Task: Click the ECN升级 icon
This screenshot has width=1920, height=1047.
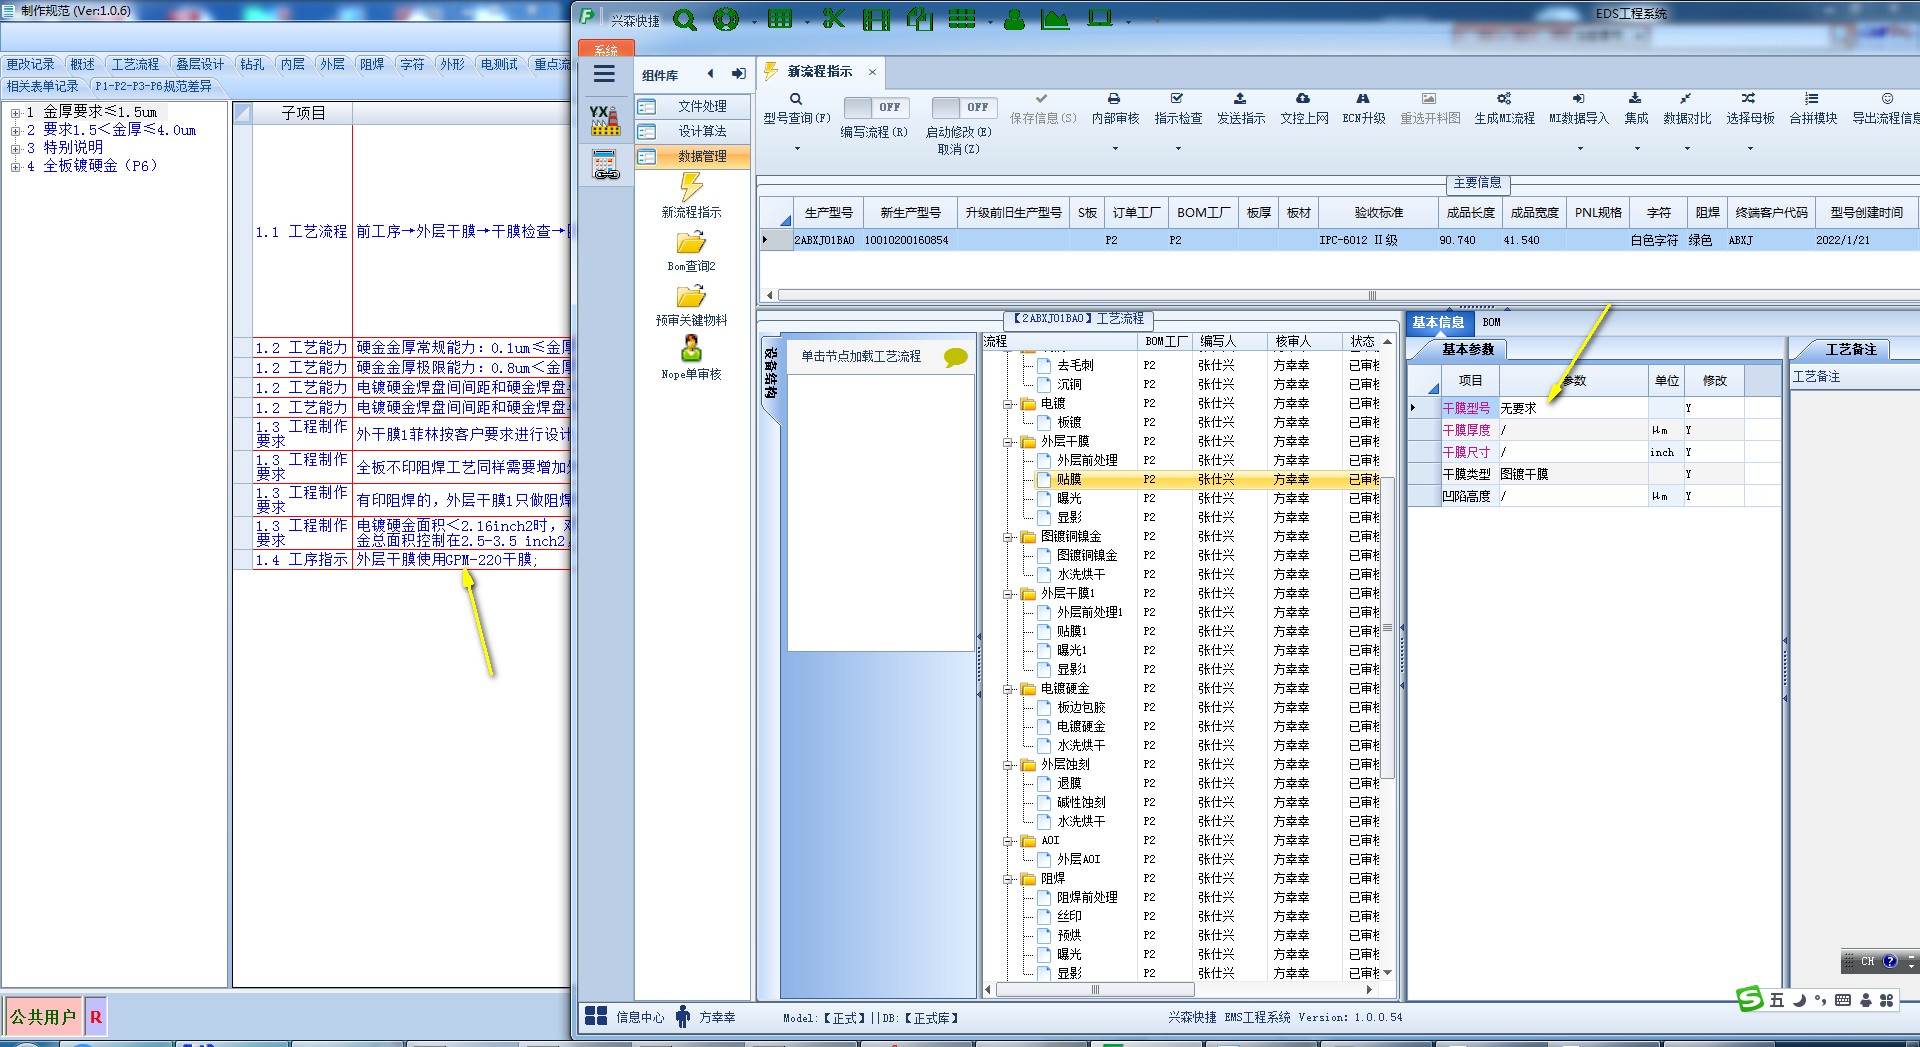Action: click(x=1363, y=99)
